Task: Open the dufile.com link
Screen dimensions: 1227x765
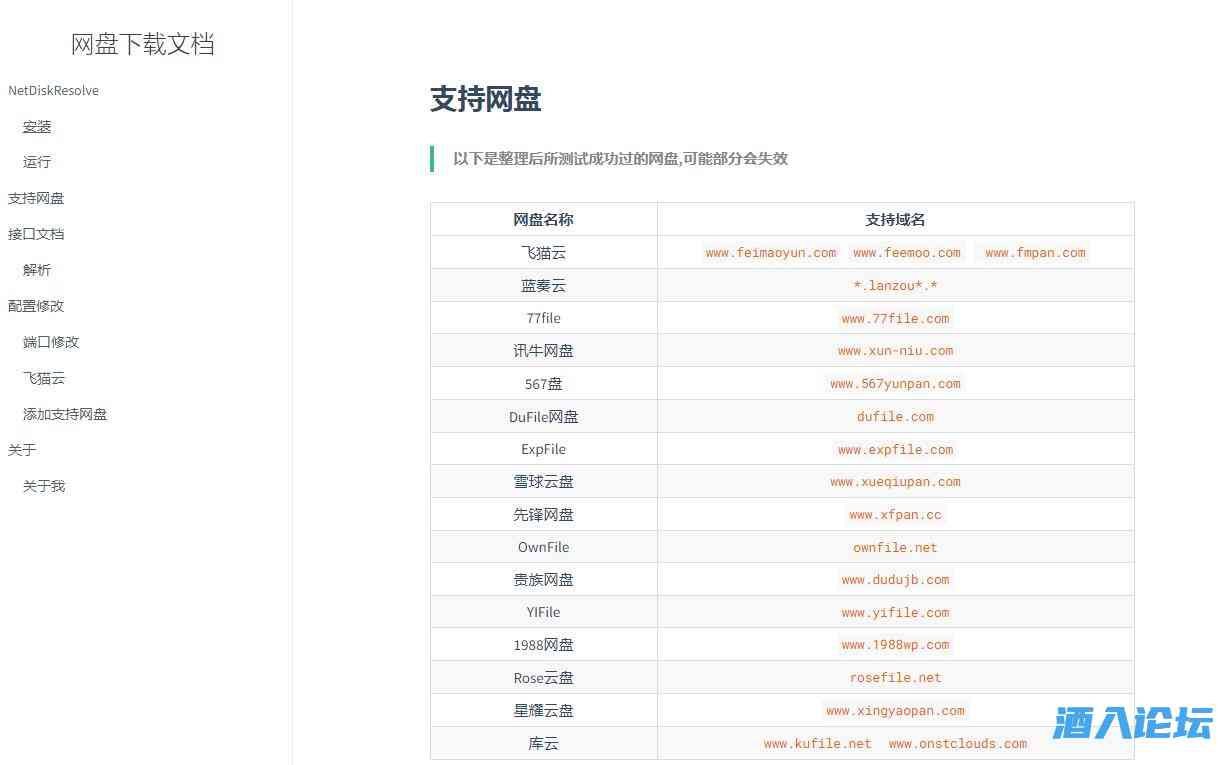Action: click(895, 416)
